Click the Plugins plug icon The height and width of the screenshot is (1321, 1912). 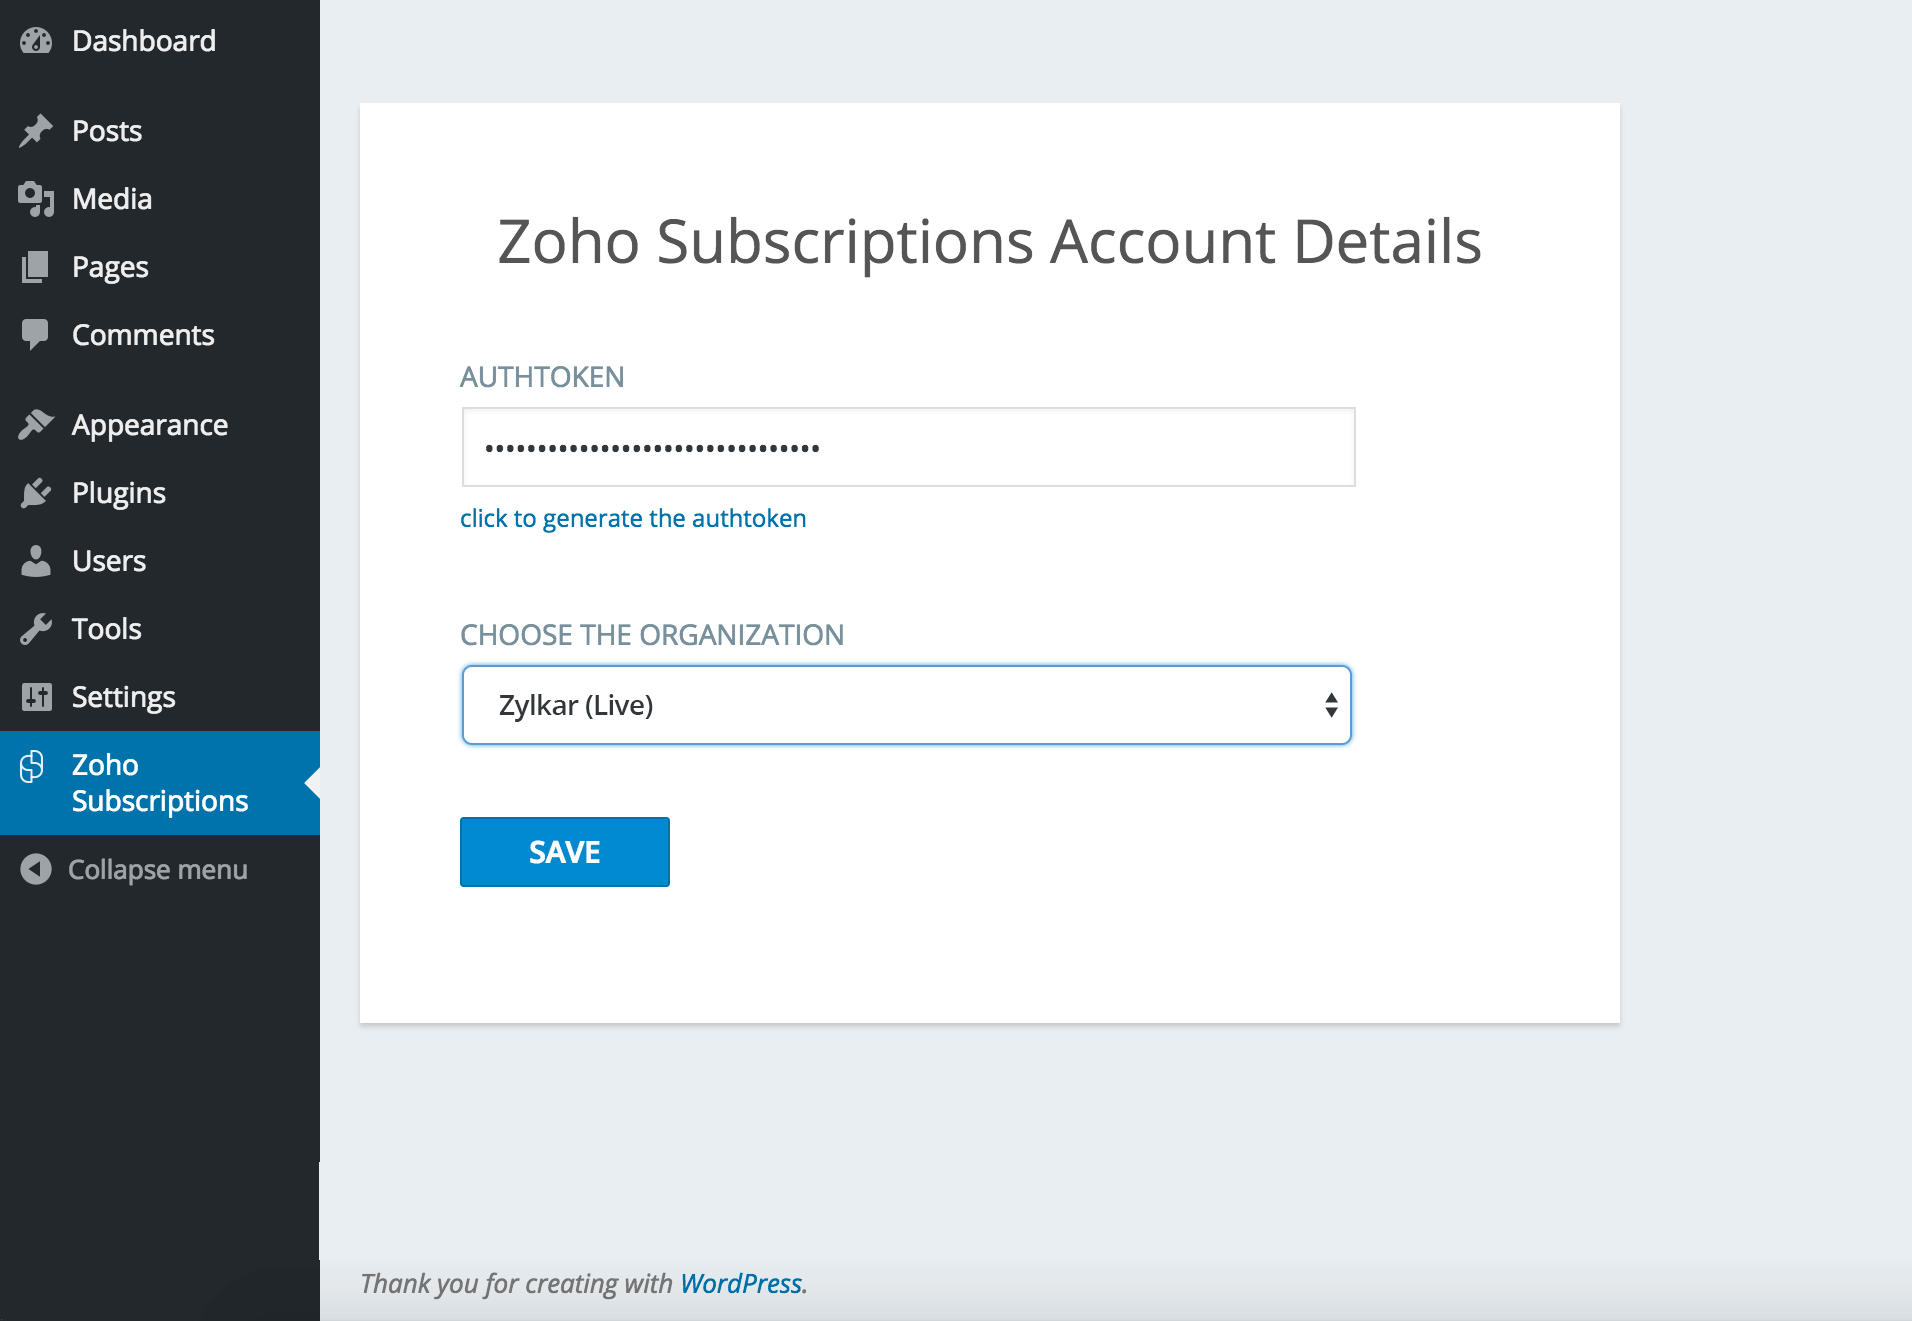tap(36, 493)
